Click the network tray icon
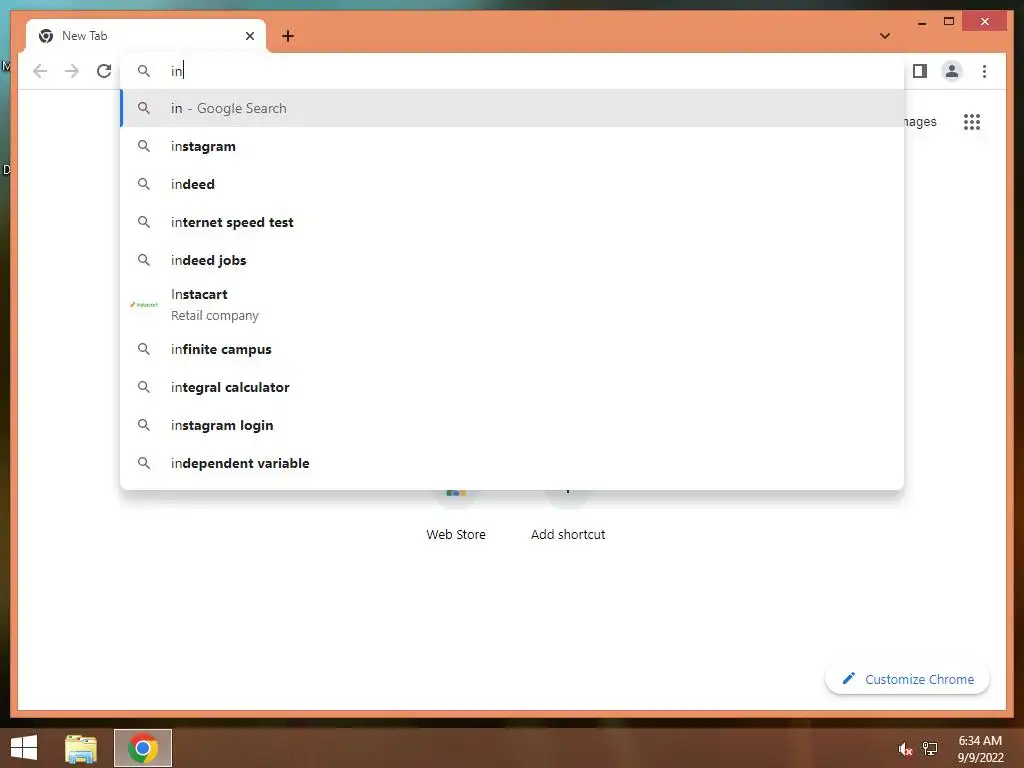The height and width of the screenshot is (768, 1024). point(930,749)
